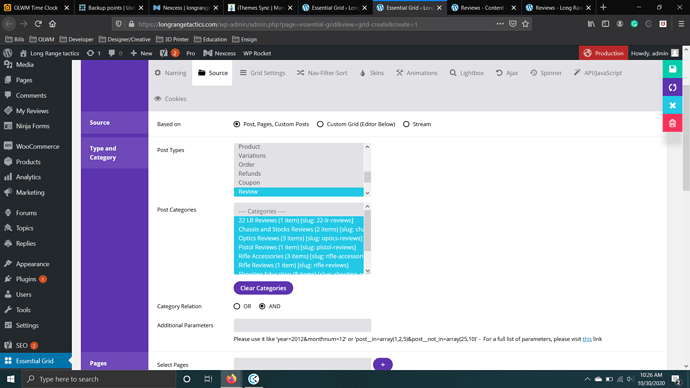Open the Education bookmarks folder

210,40
